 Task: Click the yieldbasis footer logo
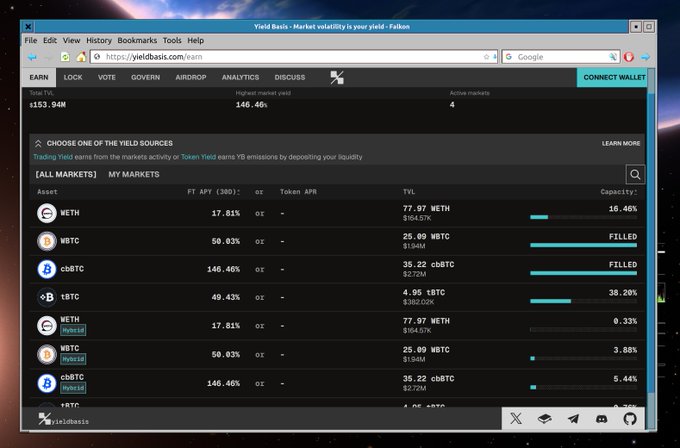coord(63,419)
